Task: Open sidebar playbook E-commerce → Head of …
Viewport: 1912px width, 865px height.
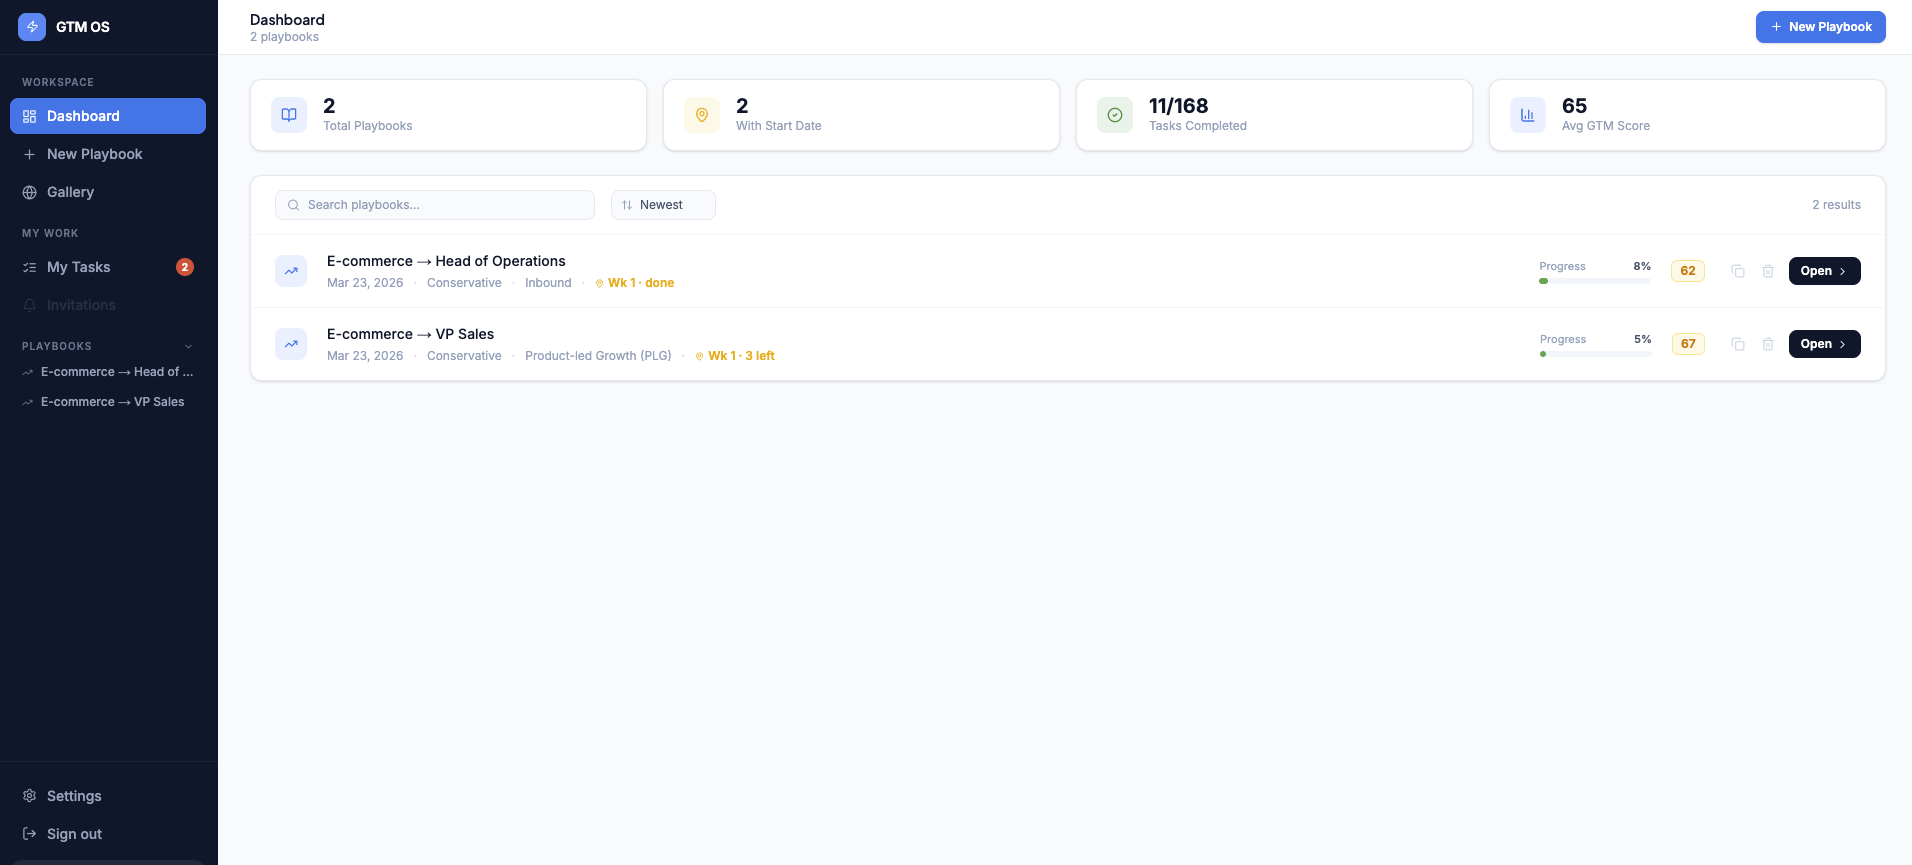Action: point(108,372)
